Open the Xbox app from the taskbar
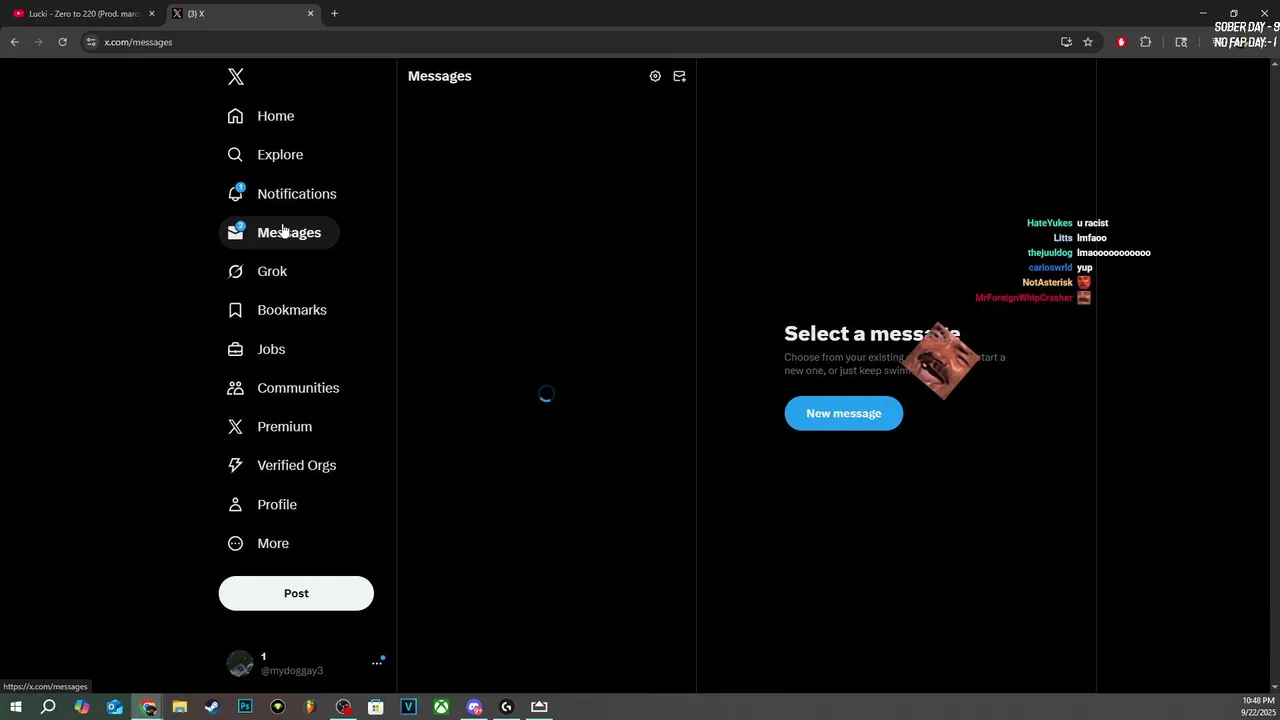 441,707
